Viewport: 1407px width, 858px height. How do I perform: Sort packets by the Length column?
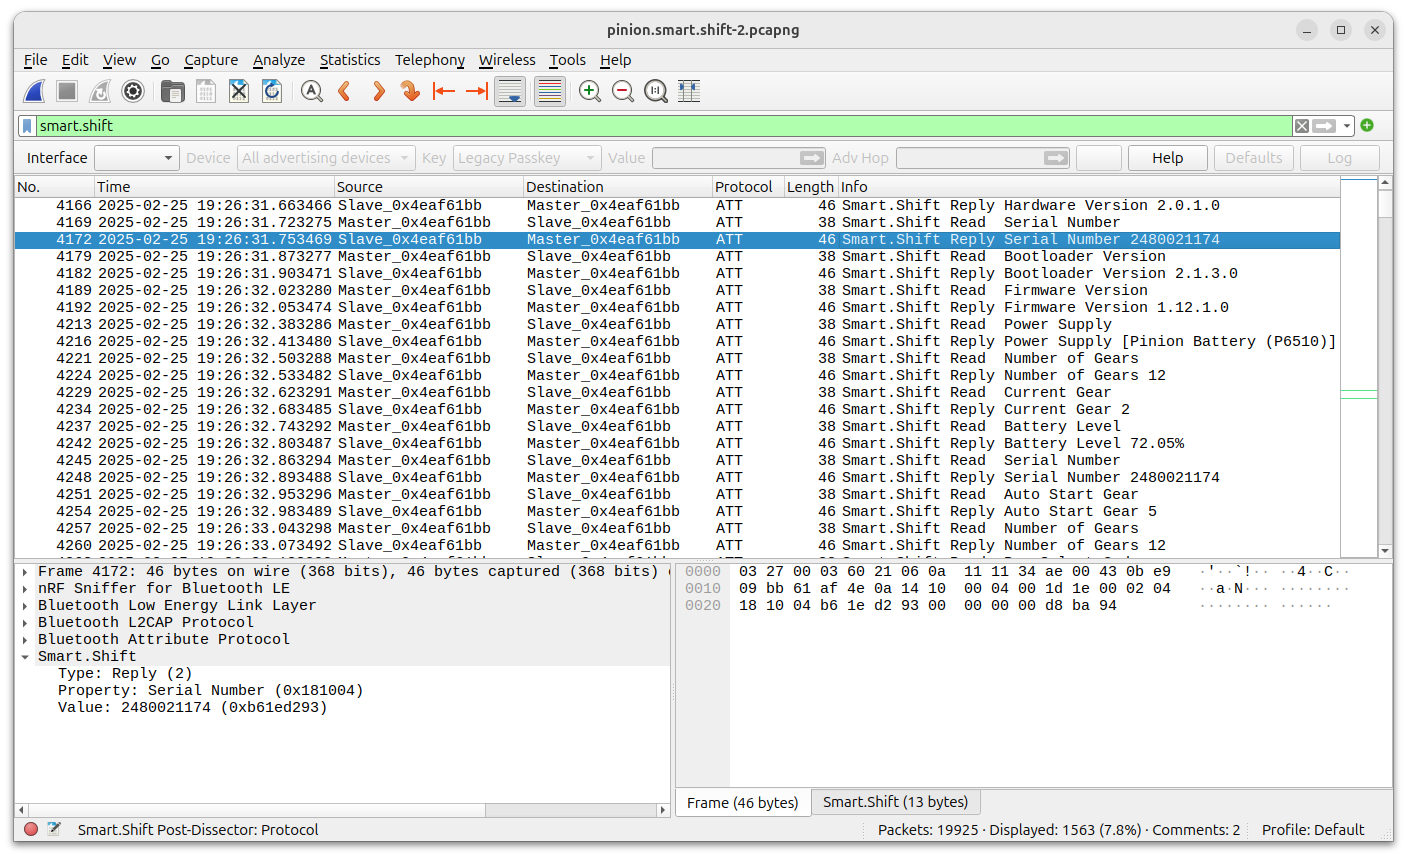pos(810,187)
